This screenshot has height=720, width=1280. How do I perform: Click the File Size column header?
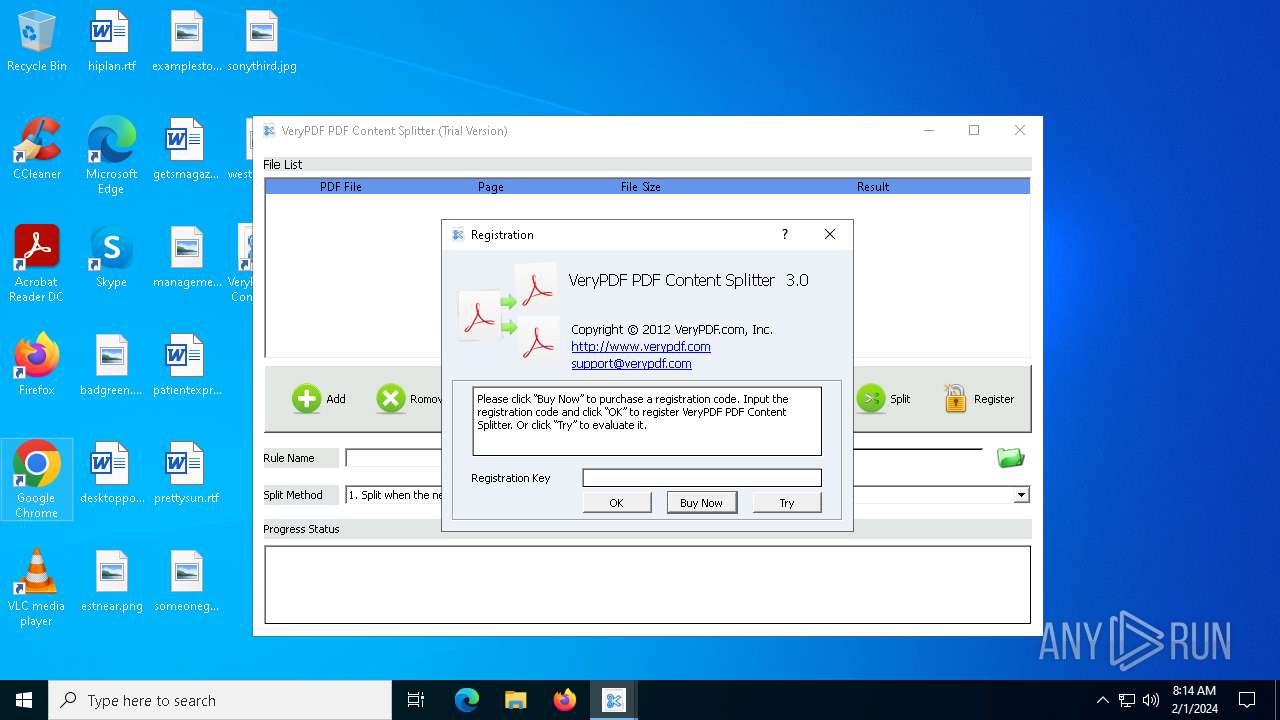click(641, 187)
